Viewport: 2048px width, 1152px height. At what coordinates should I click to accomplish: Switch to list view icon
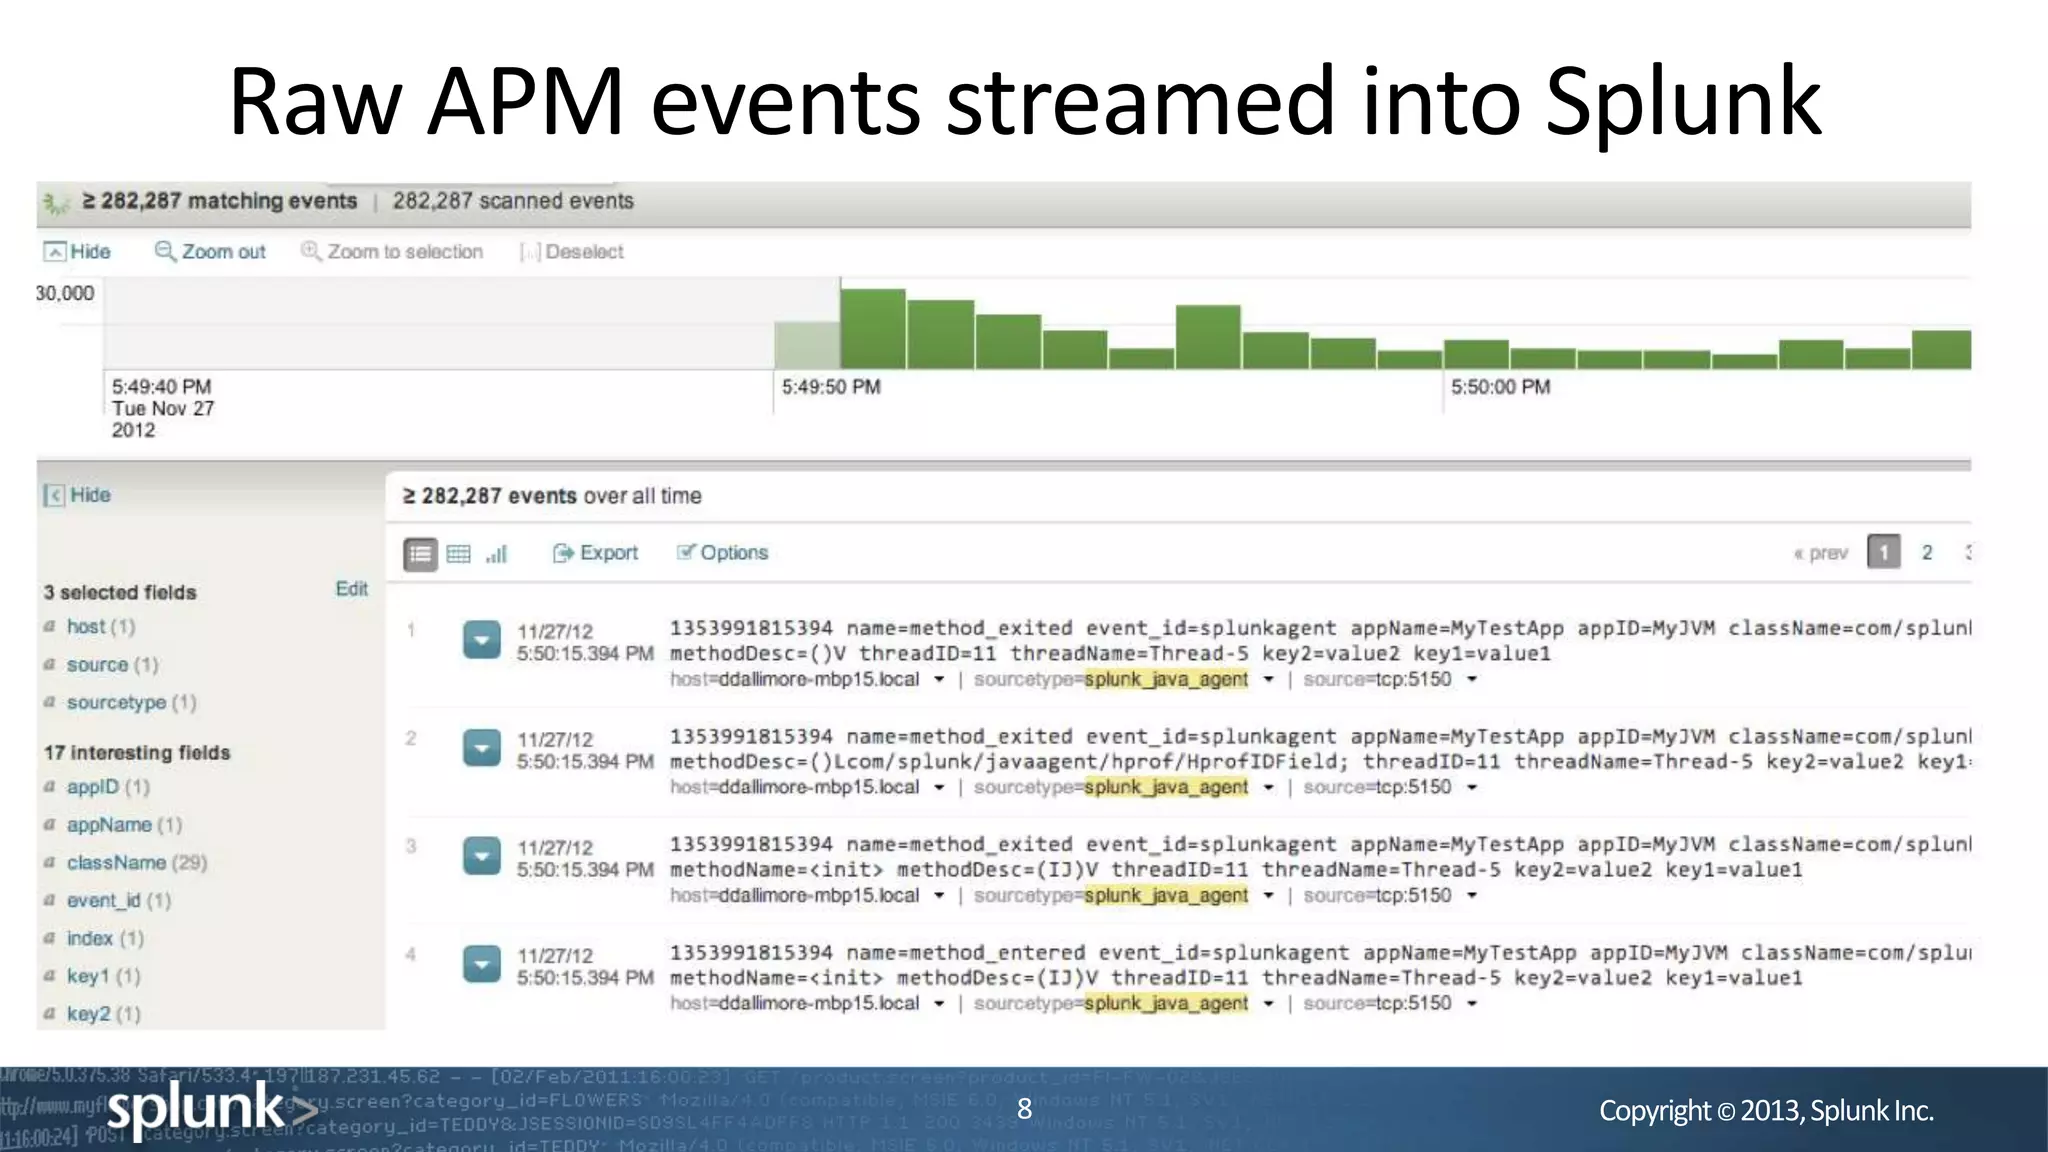click(421, 553)
